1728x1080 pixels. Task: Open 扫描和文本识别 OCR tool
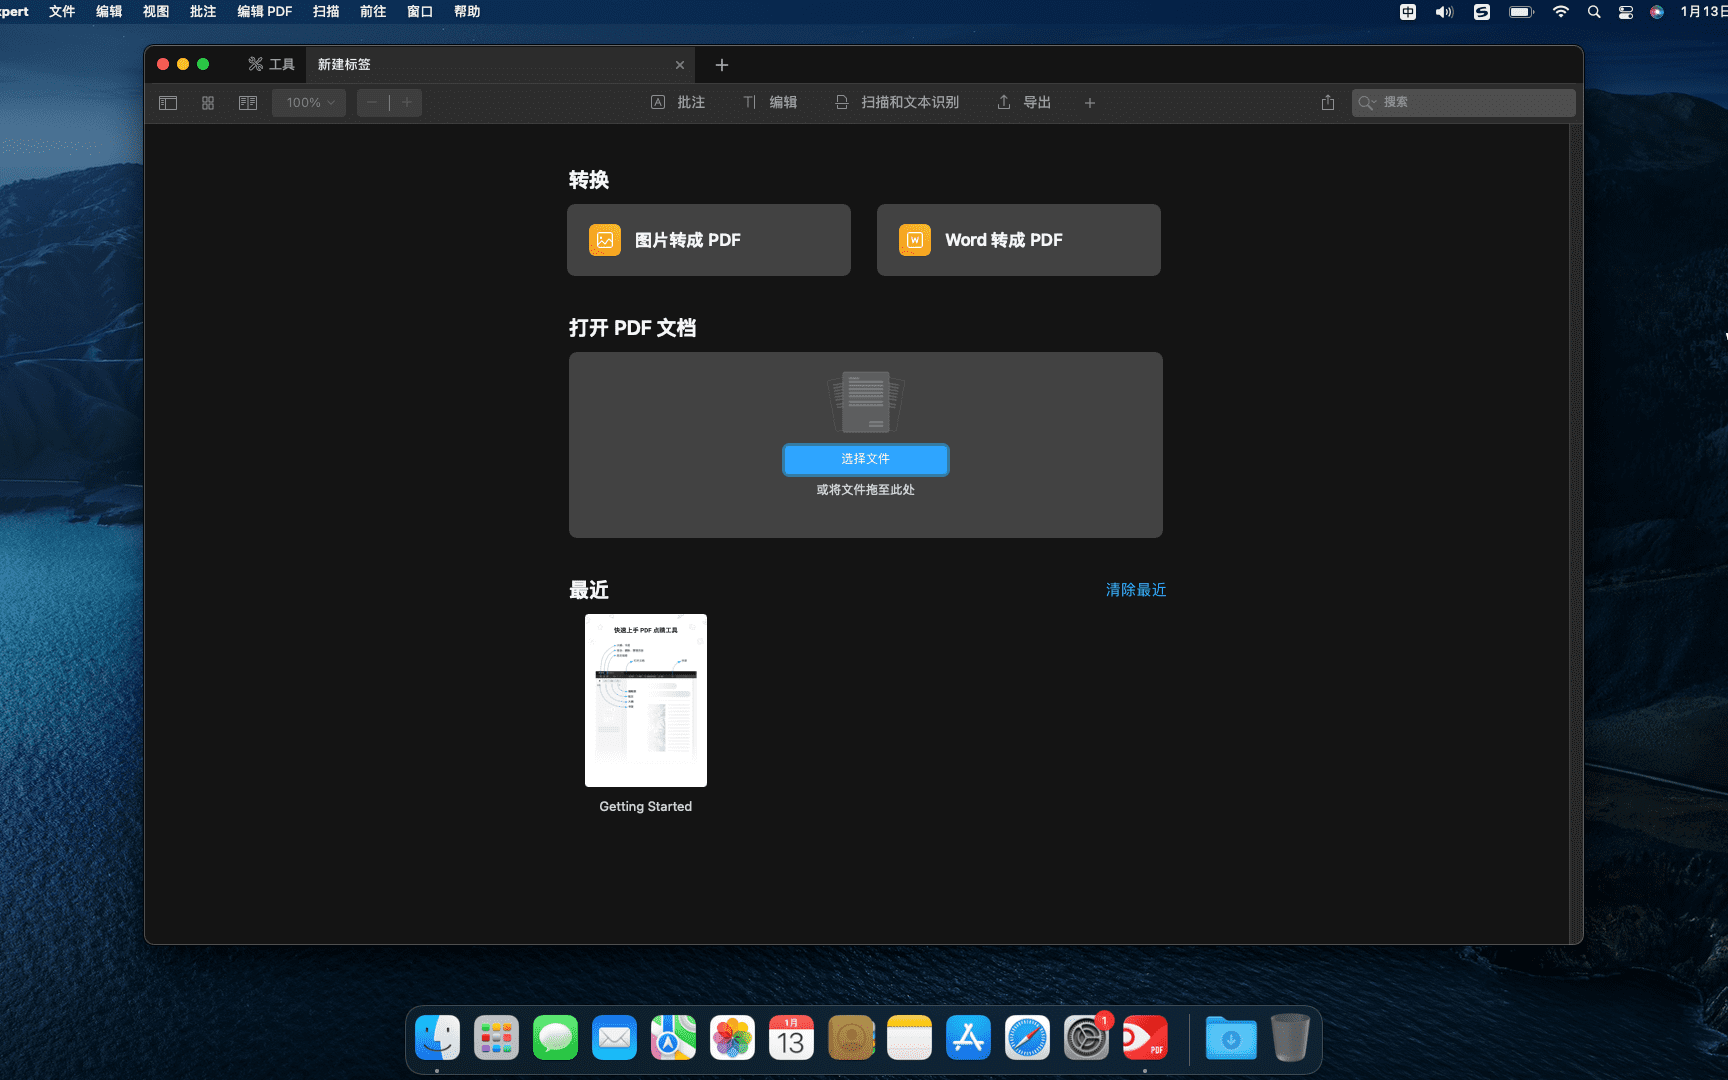[x=897, y=103]
